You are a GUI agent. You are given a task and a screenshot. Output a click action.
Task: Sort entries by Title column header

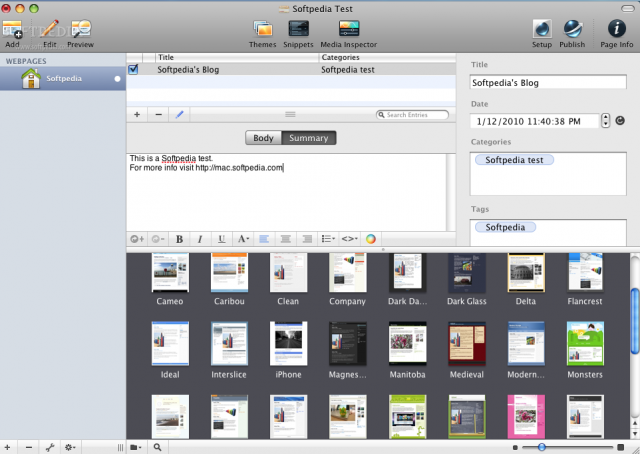[237, 57]
